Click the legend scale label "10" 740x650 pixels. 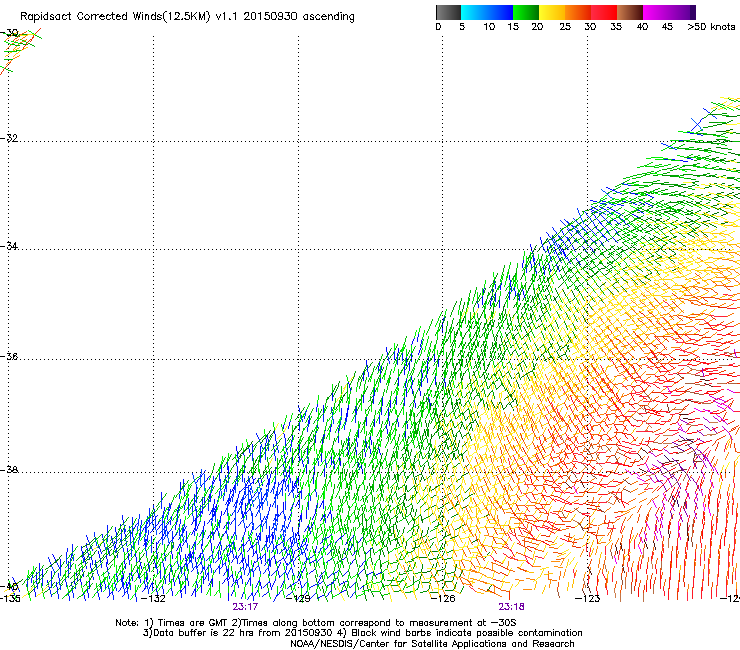[489, 27]
